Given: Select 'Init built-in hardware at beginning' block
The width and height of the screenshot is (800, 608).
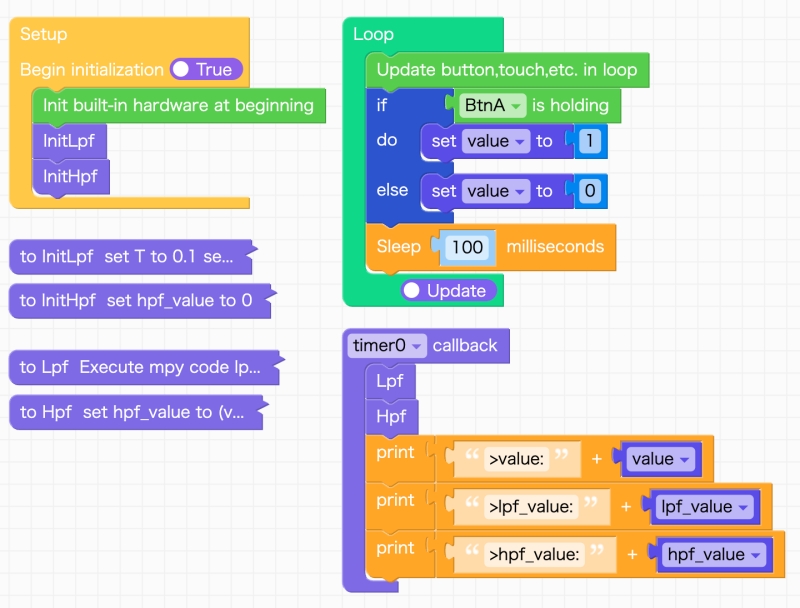Looking at the screenshot, I should [x=178, y=105].
